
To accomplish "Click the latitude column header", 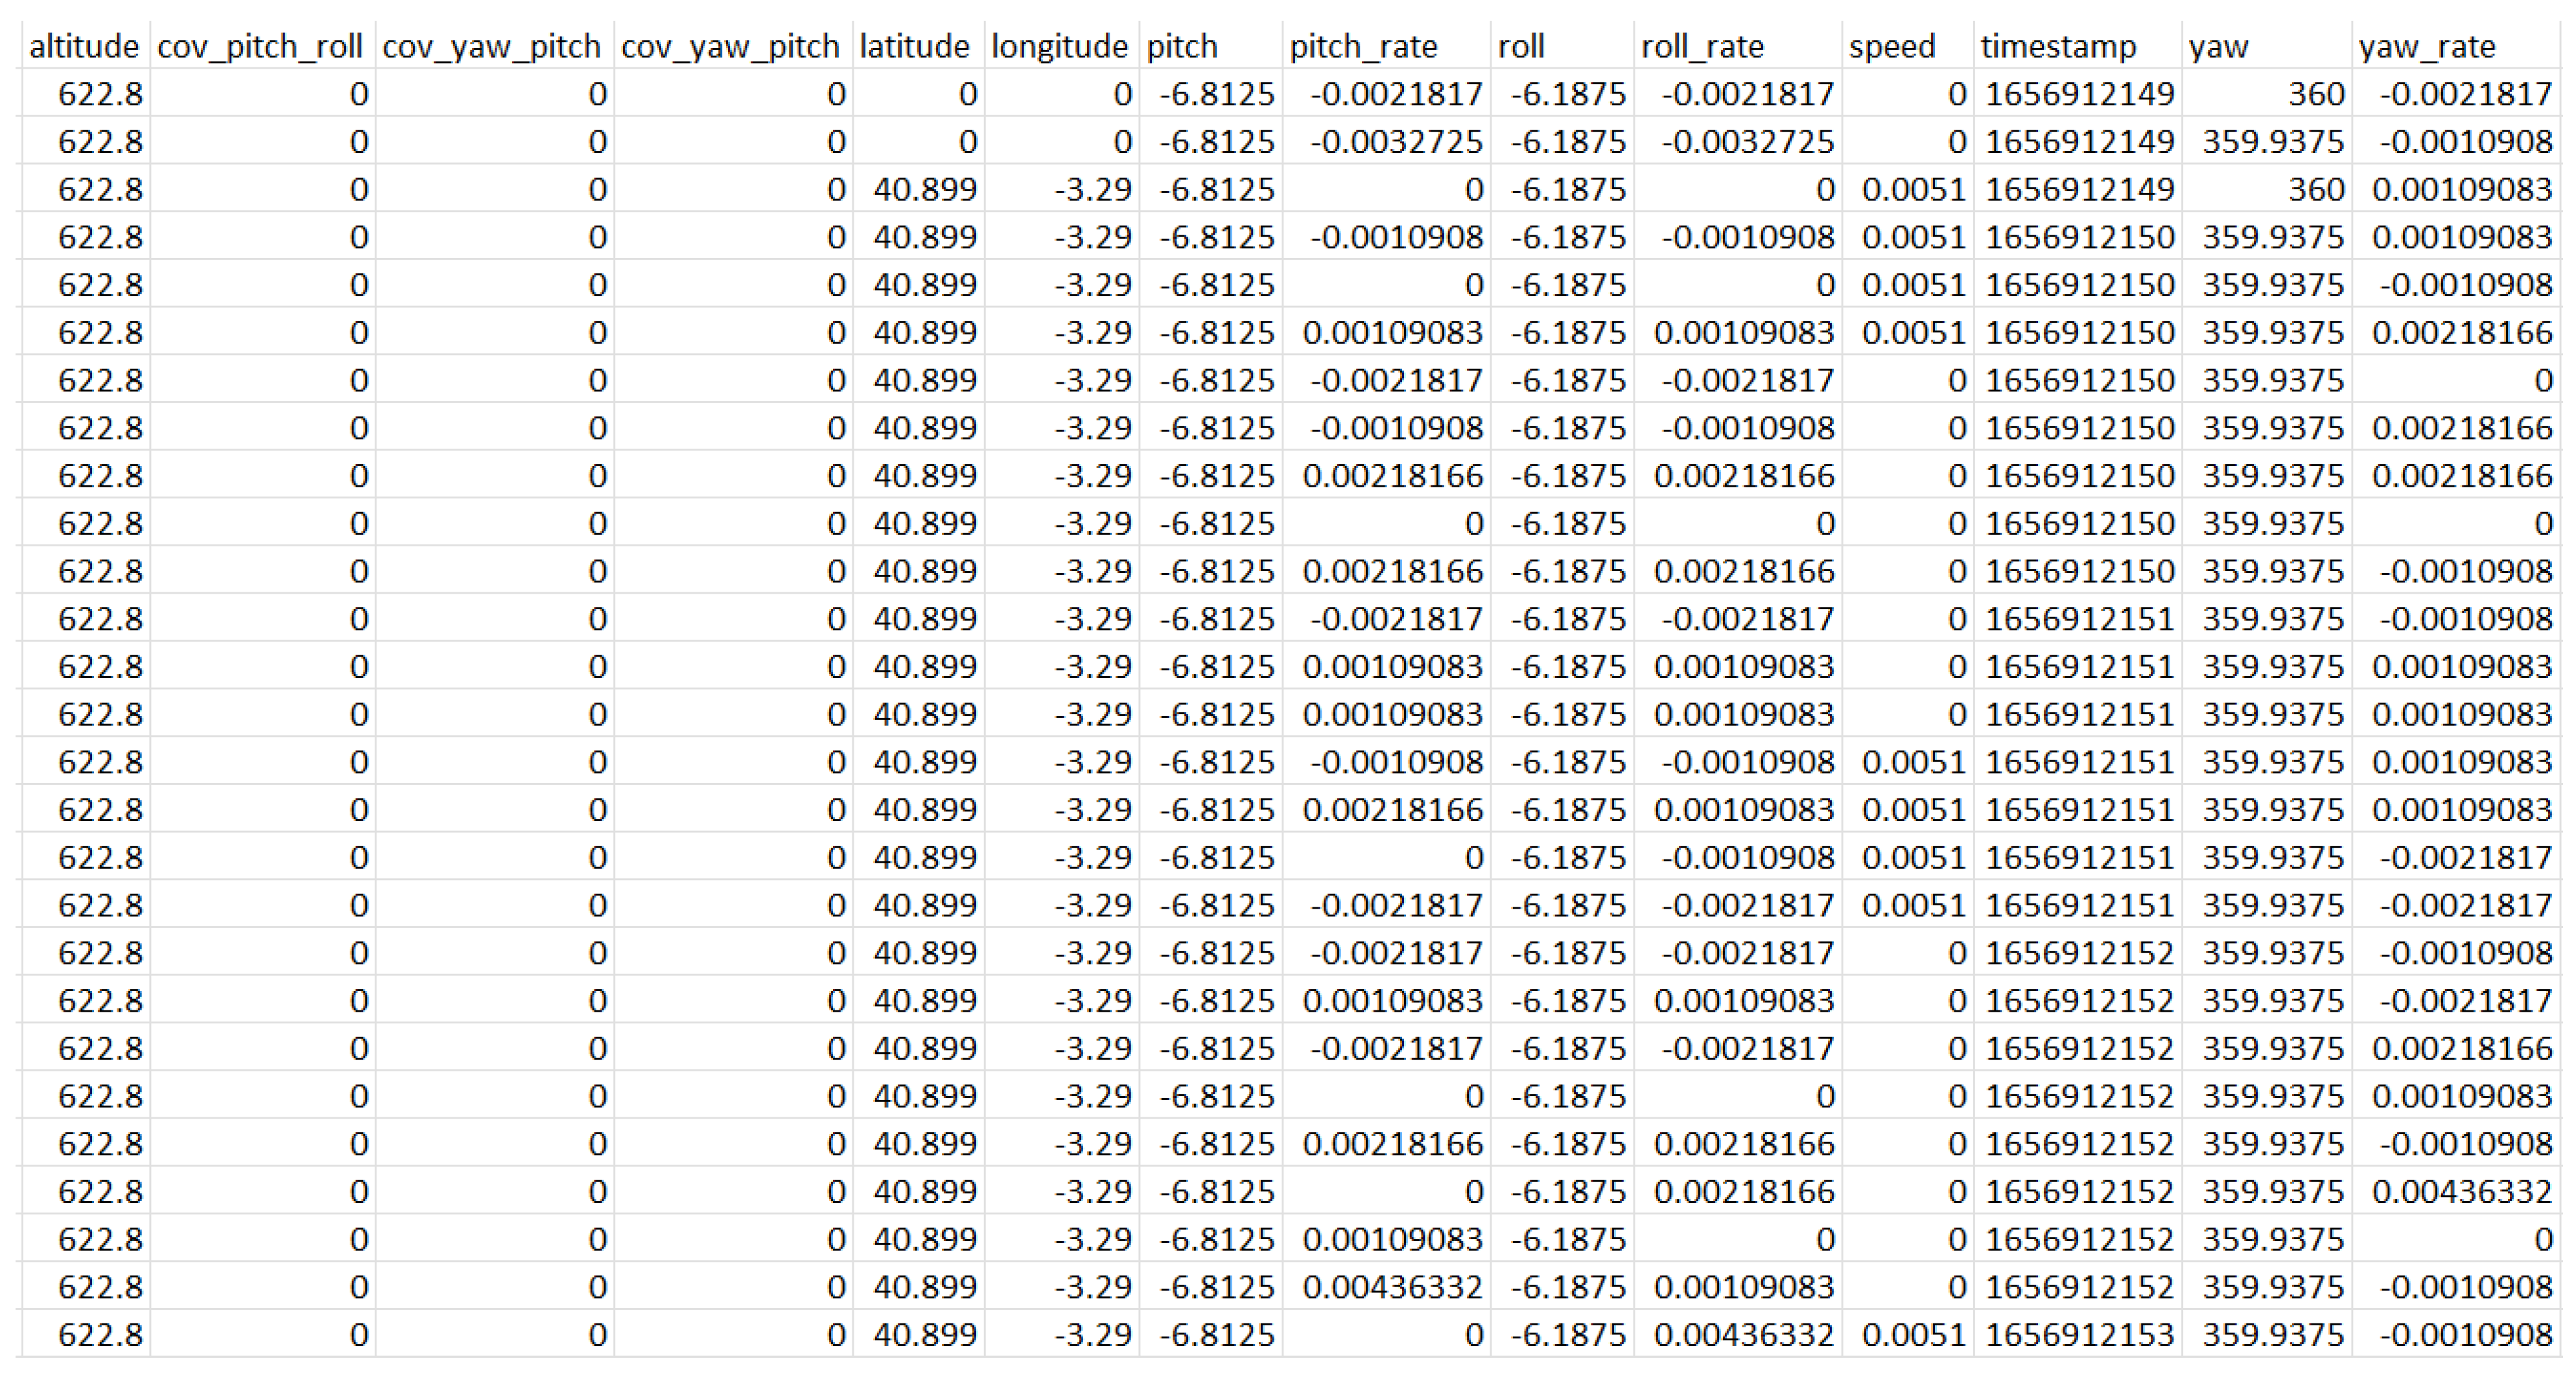I will 914,46.
